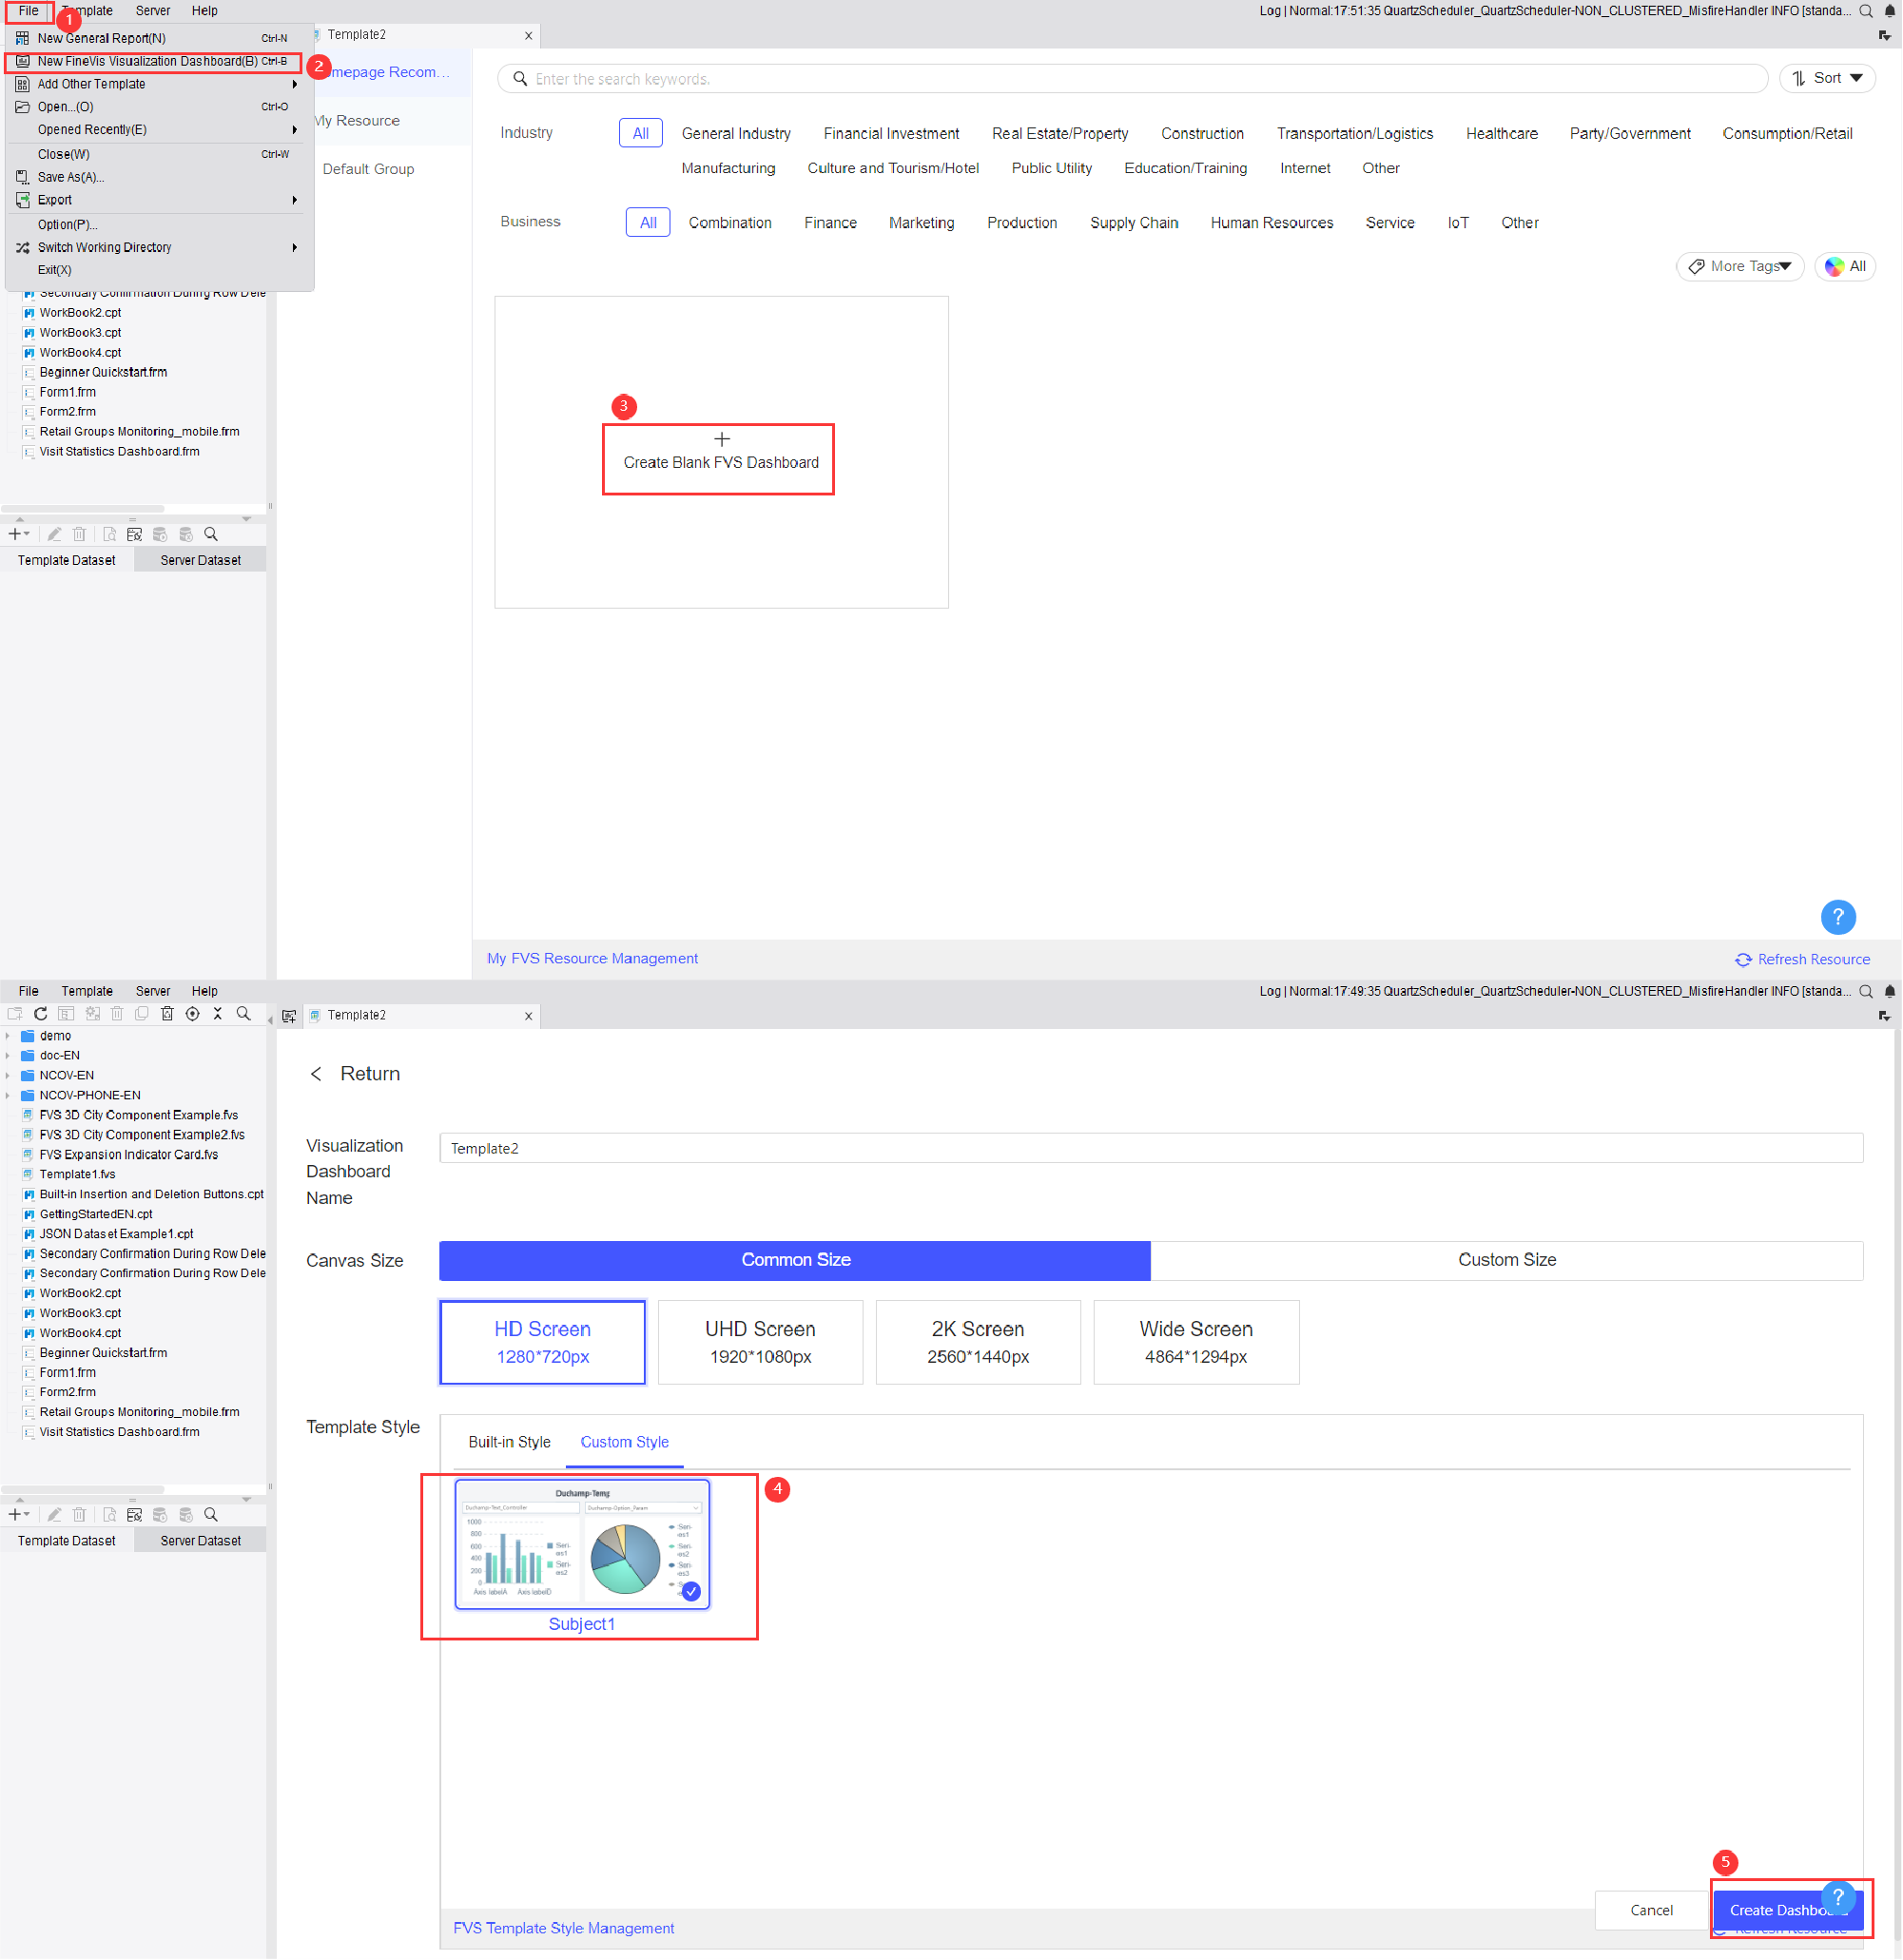Click the blue help question mark icon

(x=1837, y=916)
